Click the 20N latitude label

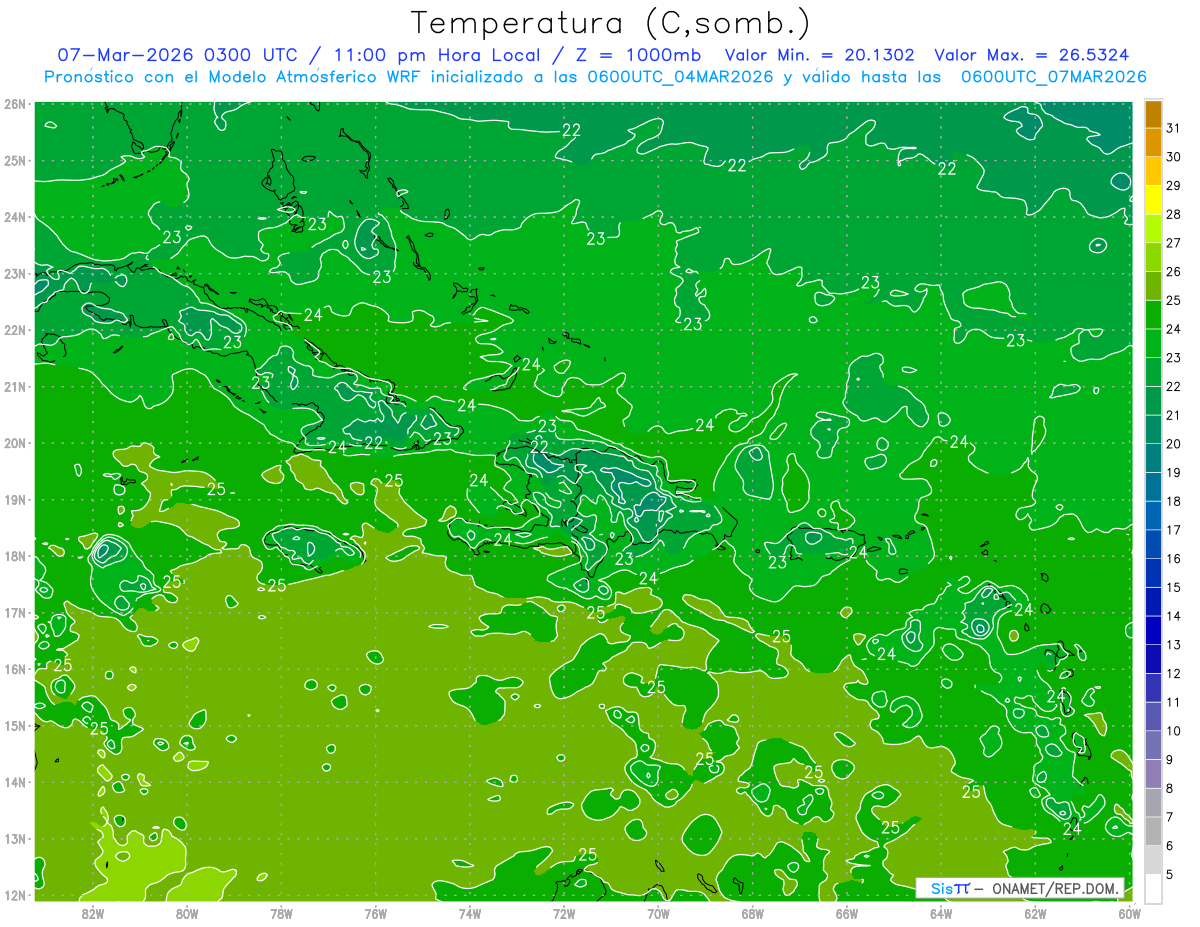pos(16,443)
